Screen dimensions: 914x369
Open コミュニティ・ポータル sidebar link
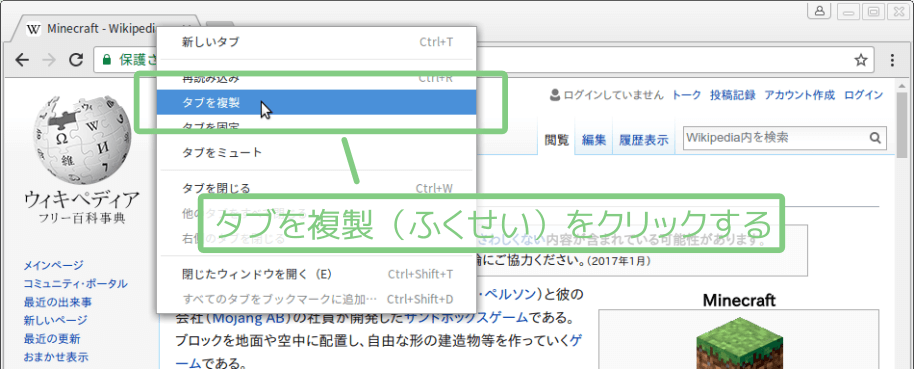pos(75,284)
